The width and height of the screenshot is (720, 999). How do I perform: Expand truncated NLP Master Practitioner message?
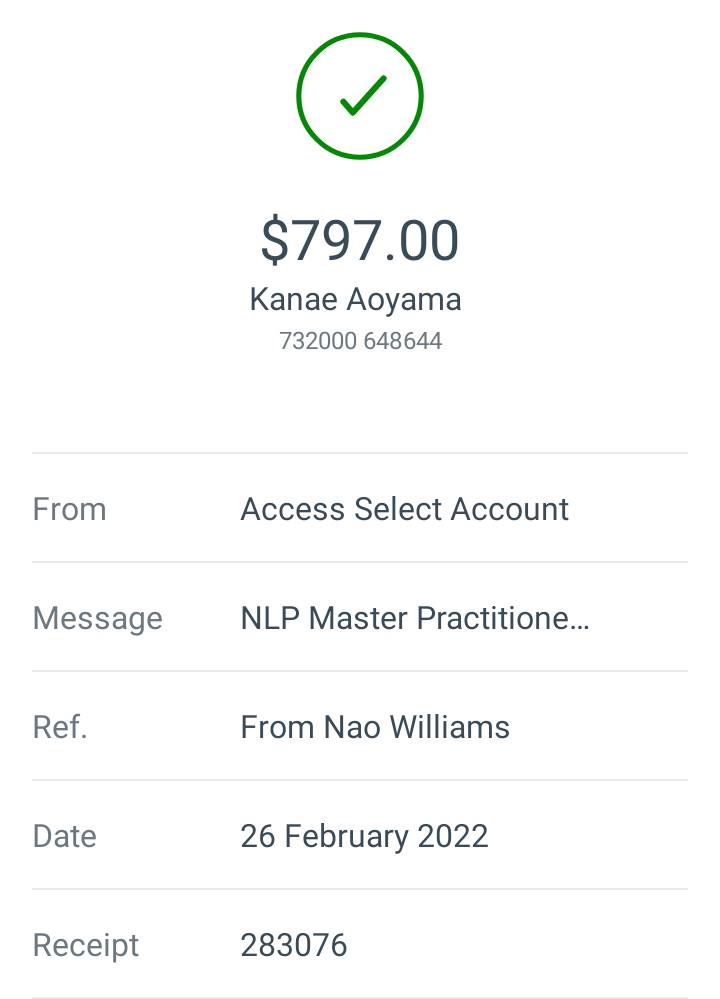pos(415,618)
